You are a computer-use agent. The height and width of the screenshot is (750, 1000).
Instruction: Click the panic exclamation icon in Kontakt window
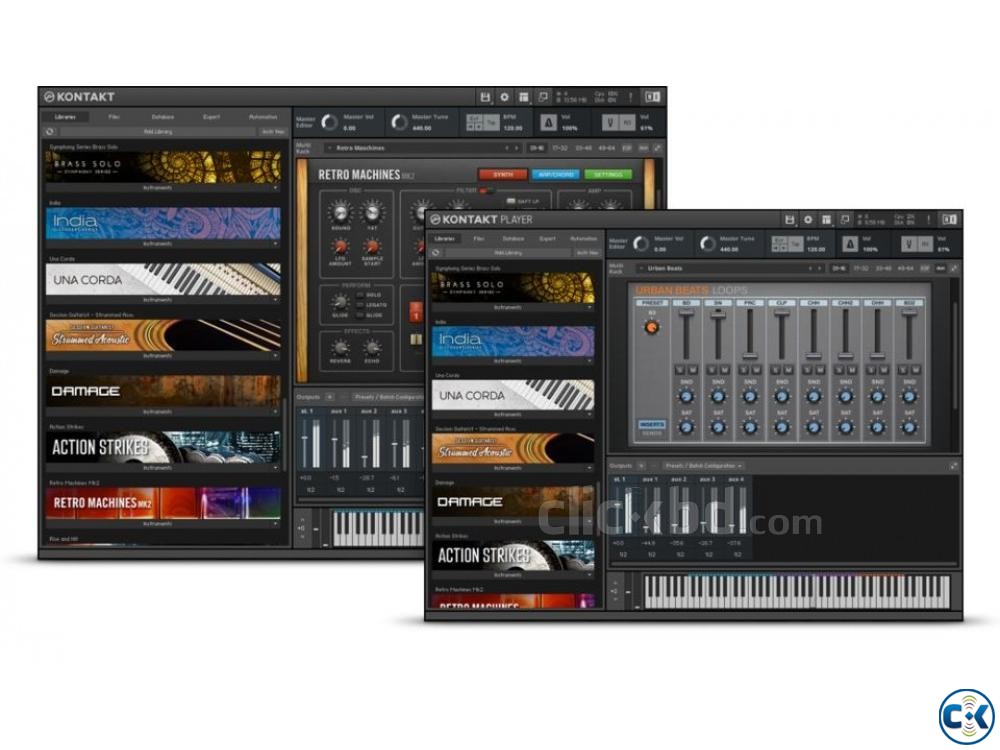coord(631,97)
